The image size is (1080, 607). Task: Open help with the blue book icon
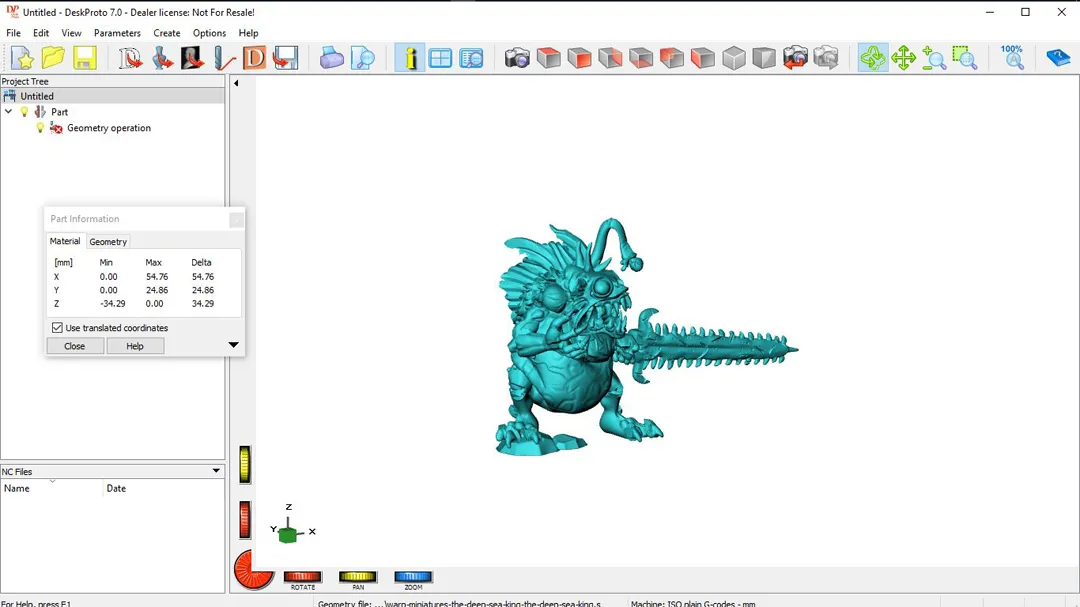tap(1058, 58)
